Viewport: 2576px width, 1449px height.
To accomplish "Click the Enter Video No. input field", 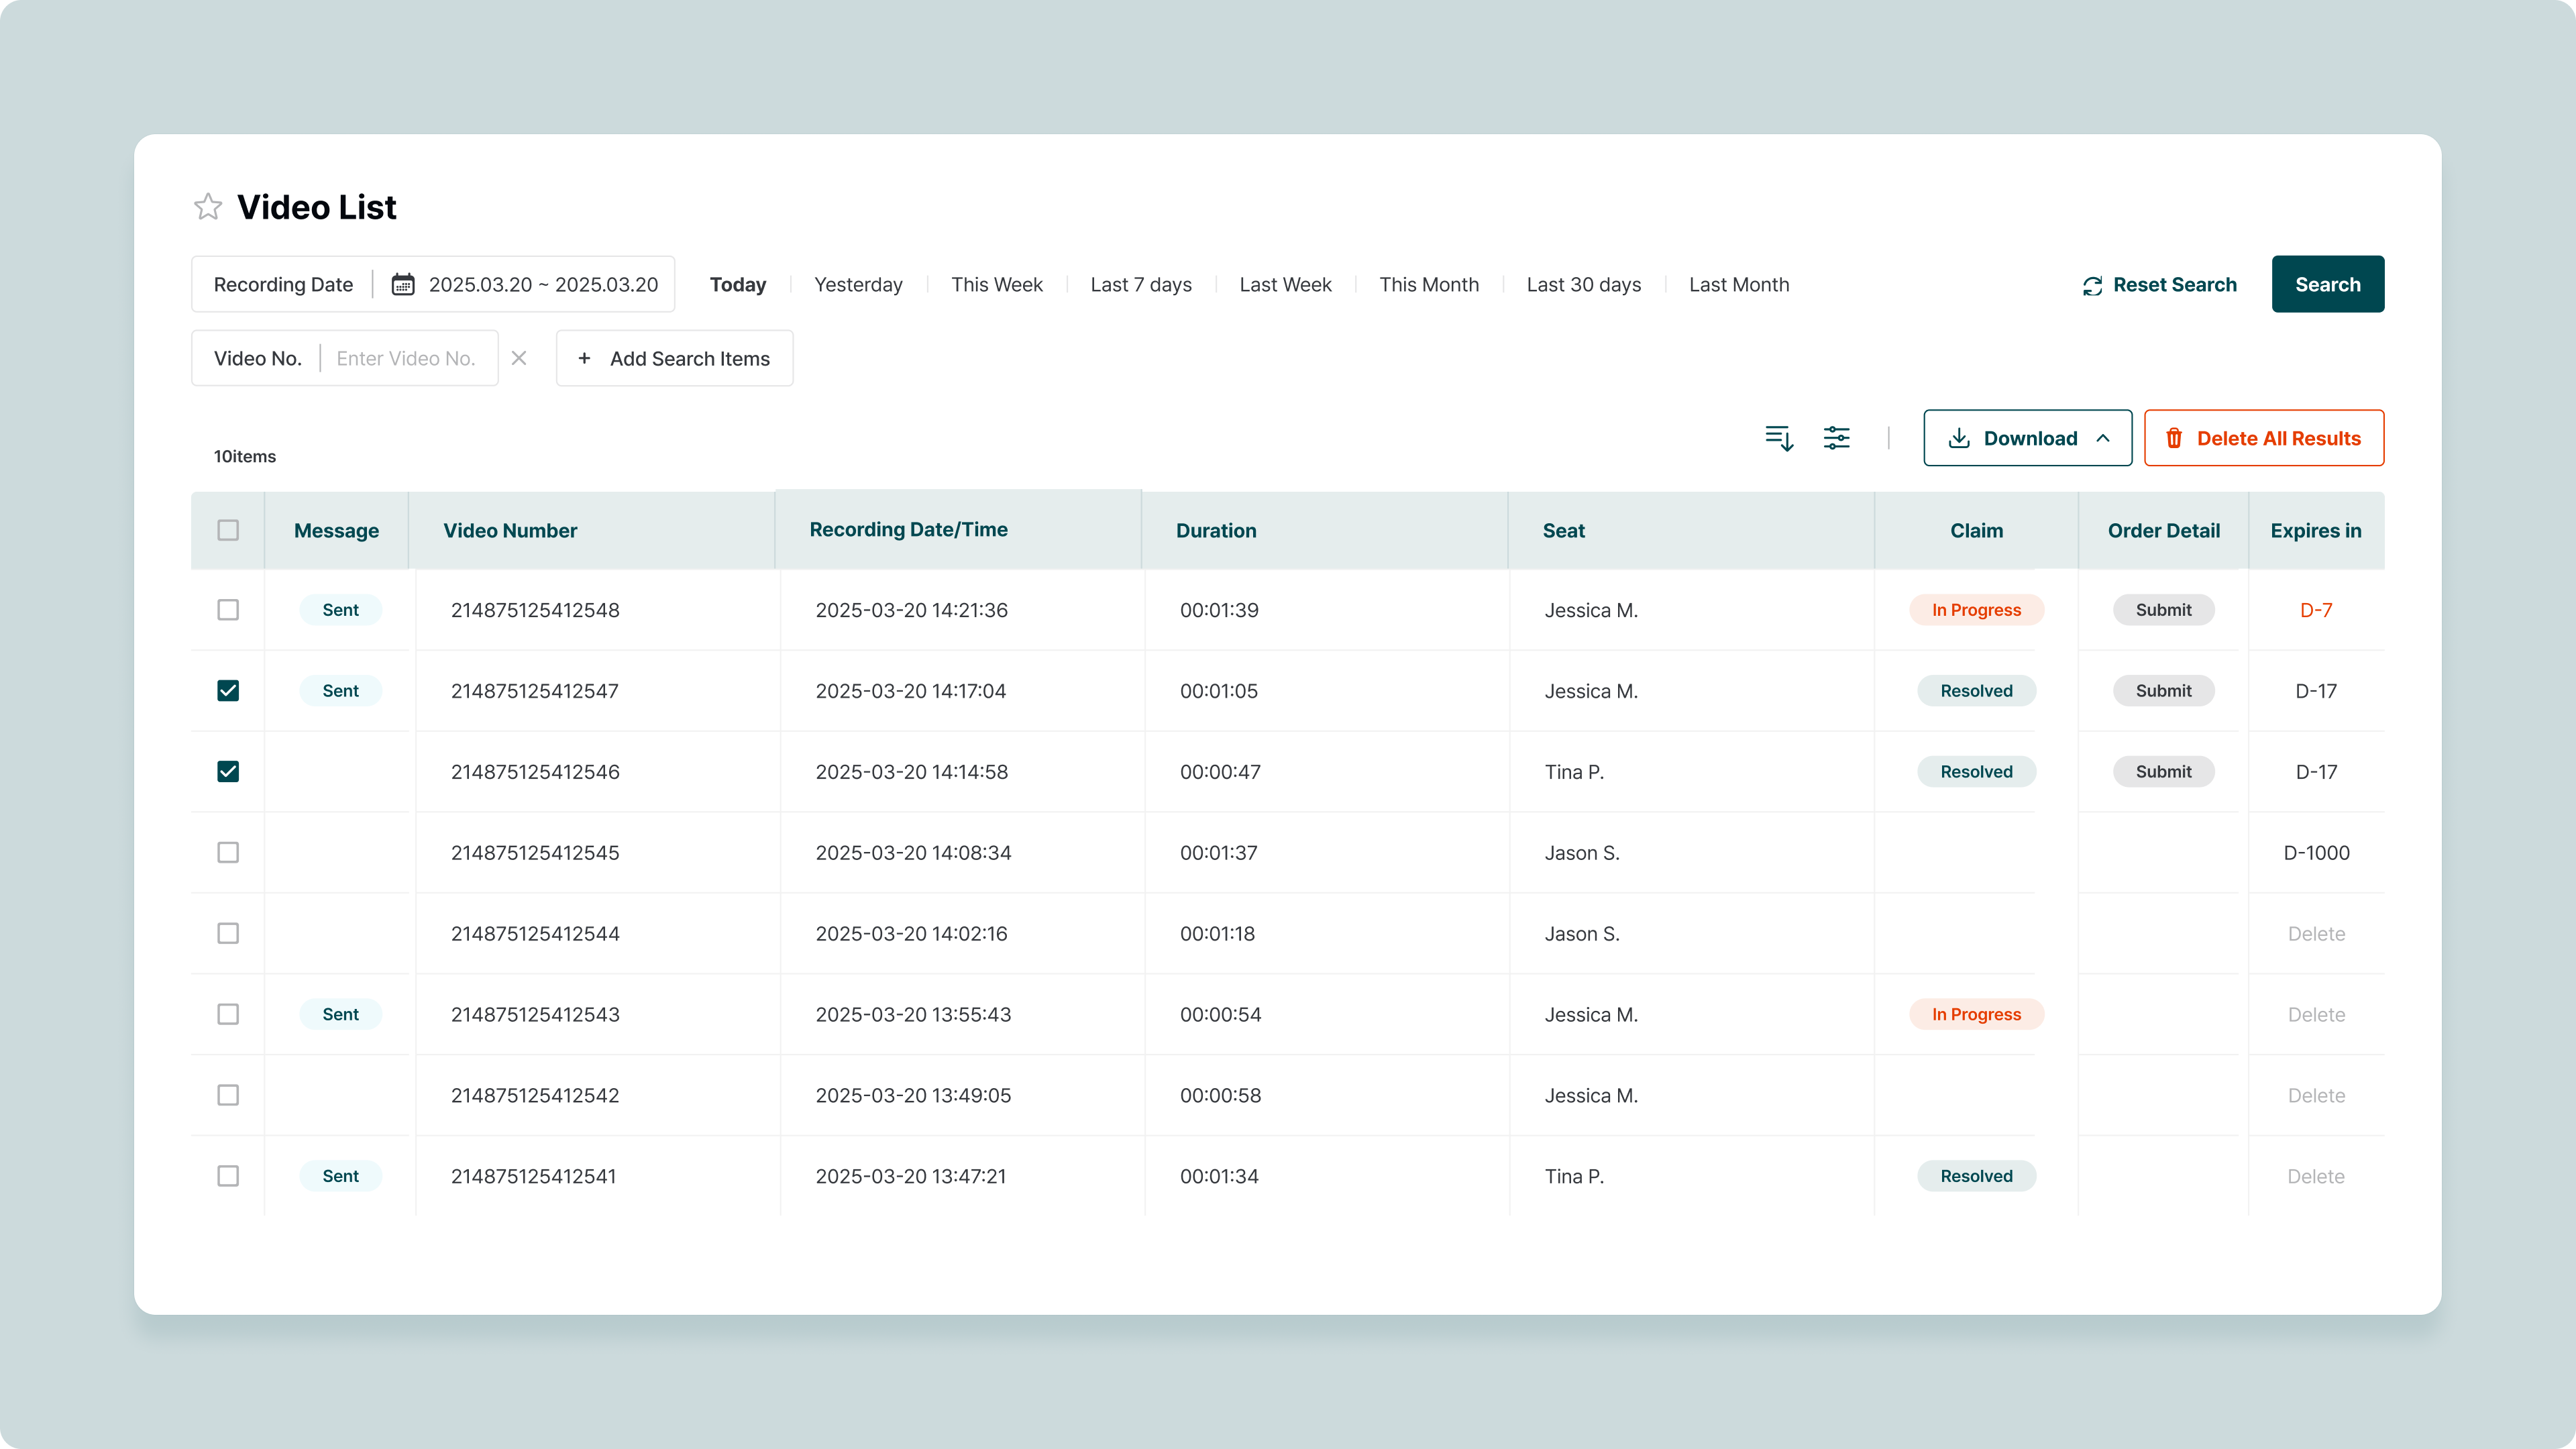I will [x=406, y=358].
